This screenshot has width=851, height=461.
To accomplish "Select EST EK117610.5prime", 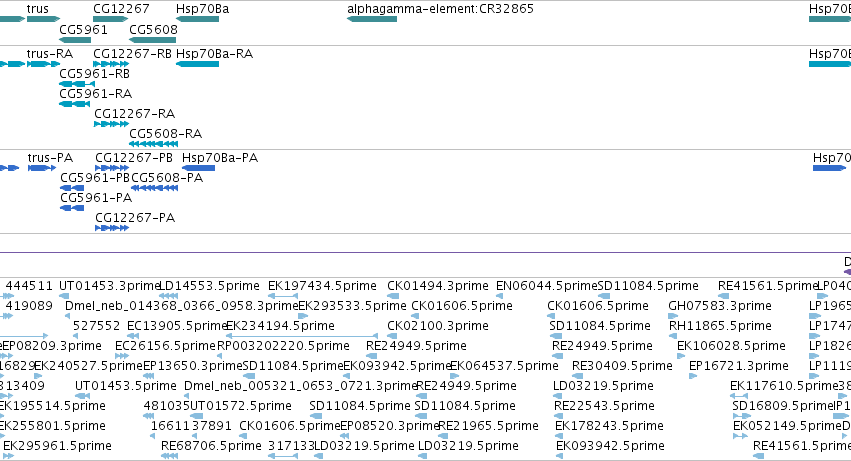I will pyautogui.click(x=784, y=387).
